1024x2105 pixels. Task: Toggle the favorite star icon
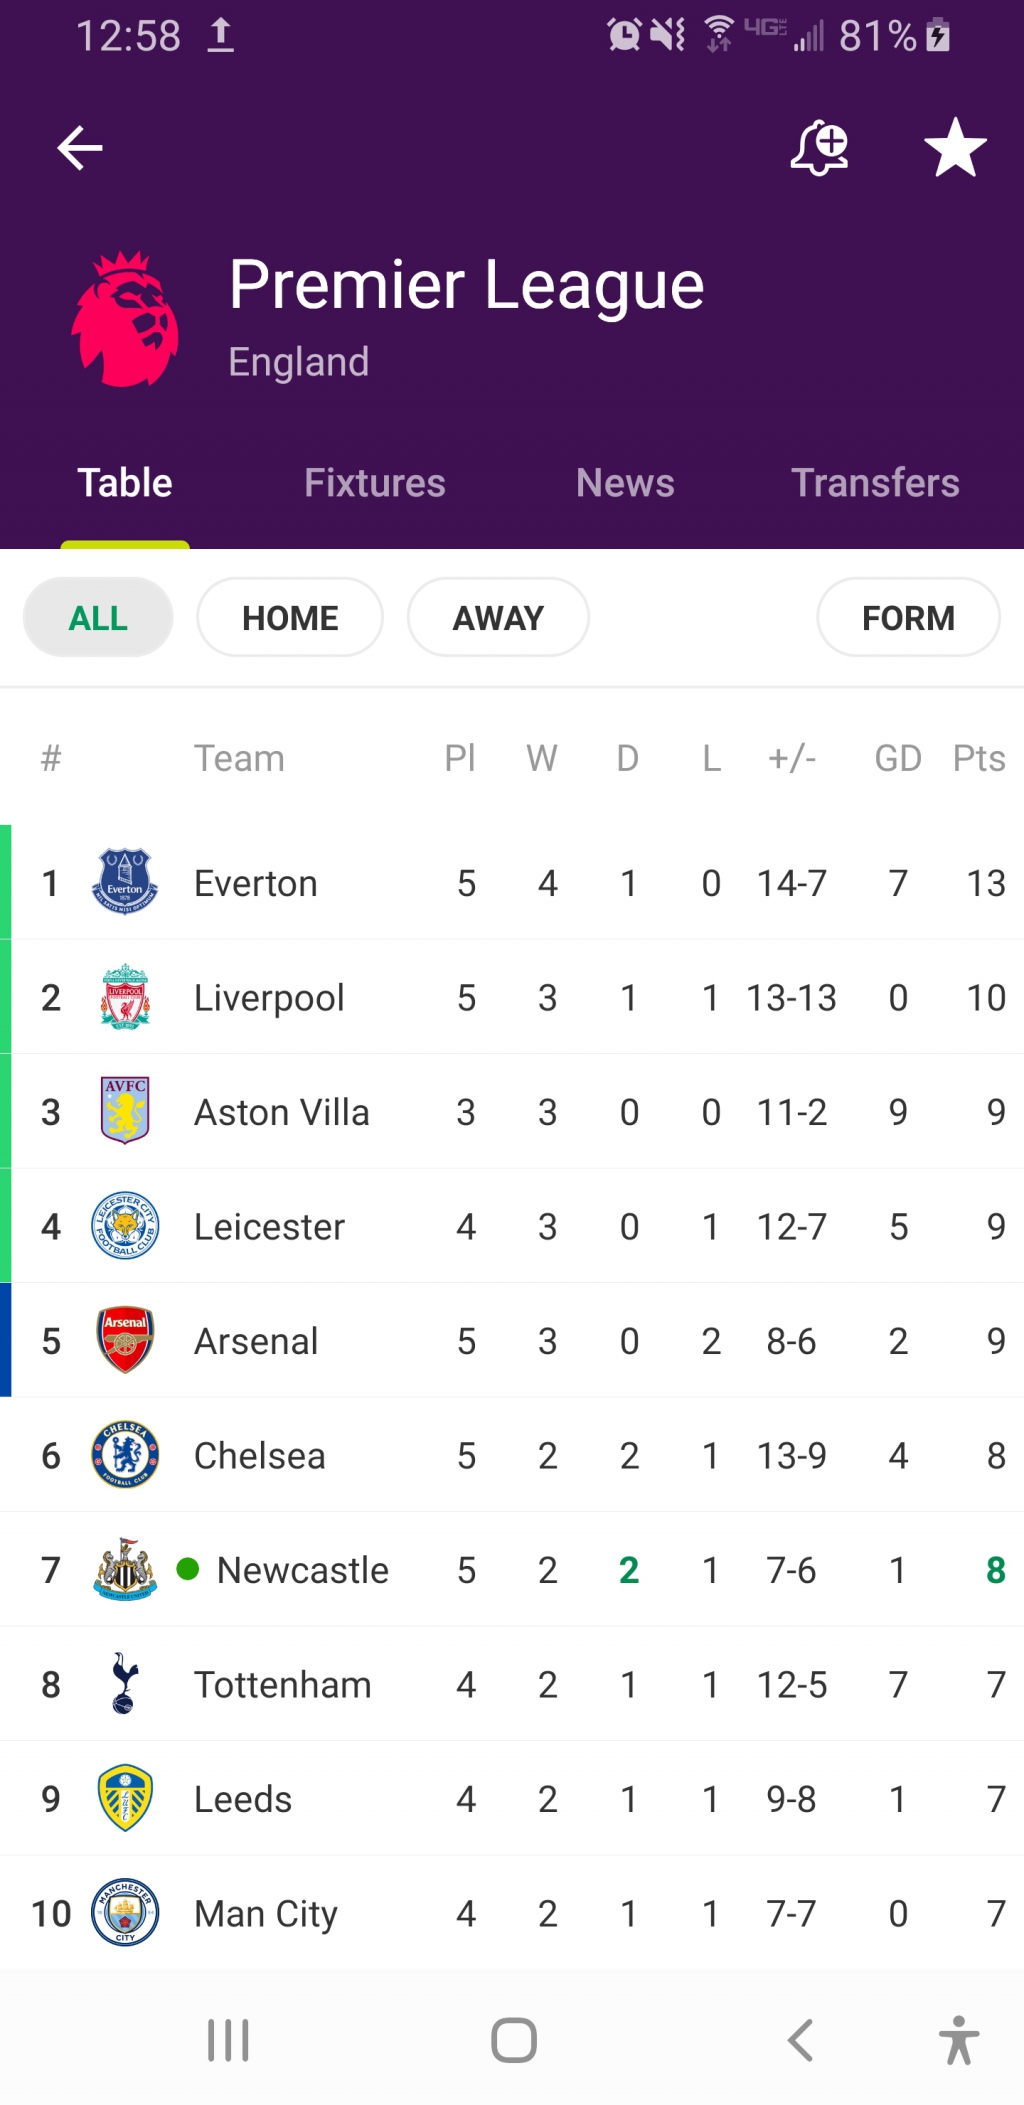point(955,148)
